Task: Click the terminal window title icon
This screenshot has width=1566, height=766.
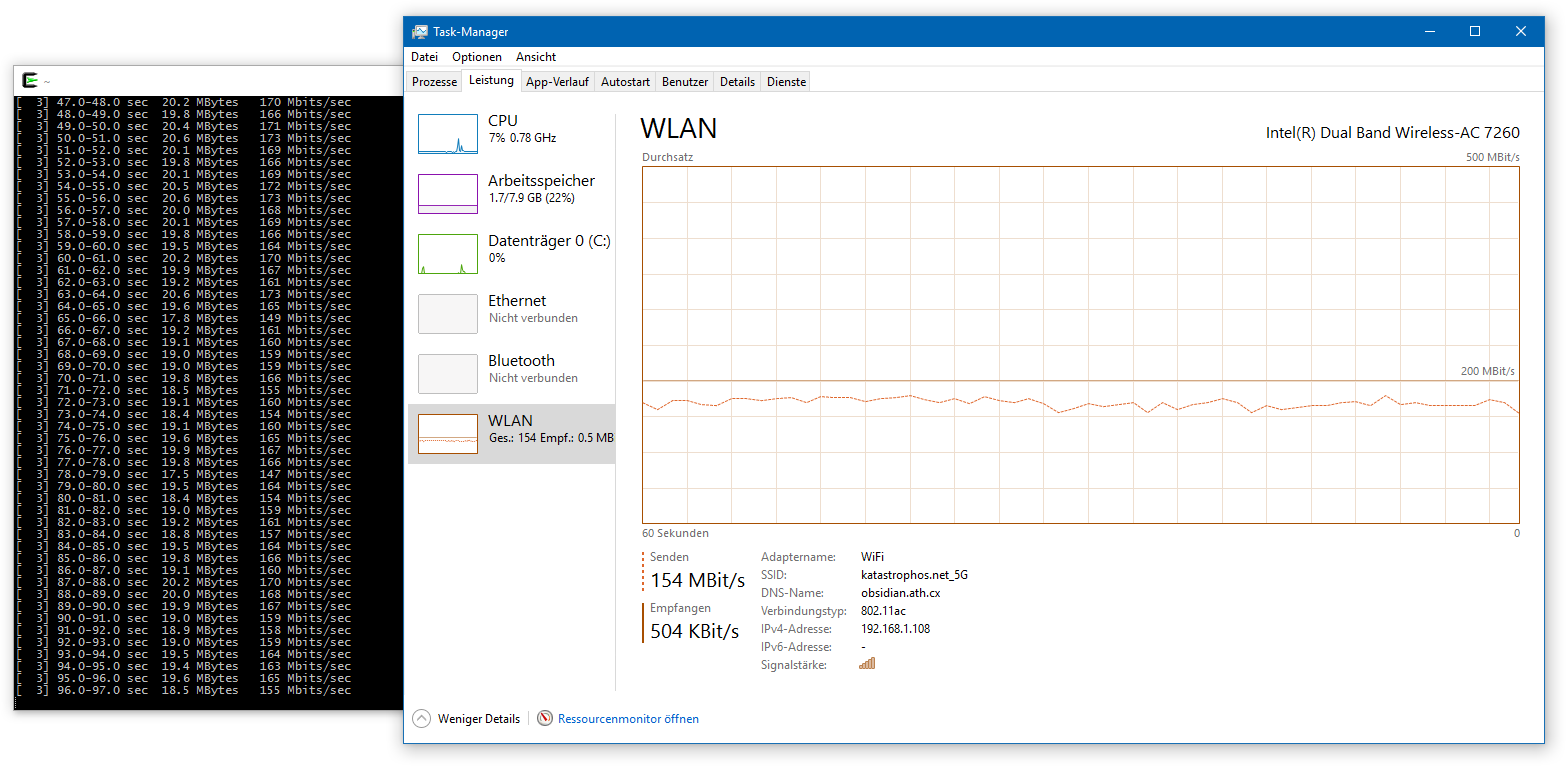Action: 31,80
